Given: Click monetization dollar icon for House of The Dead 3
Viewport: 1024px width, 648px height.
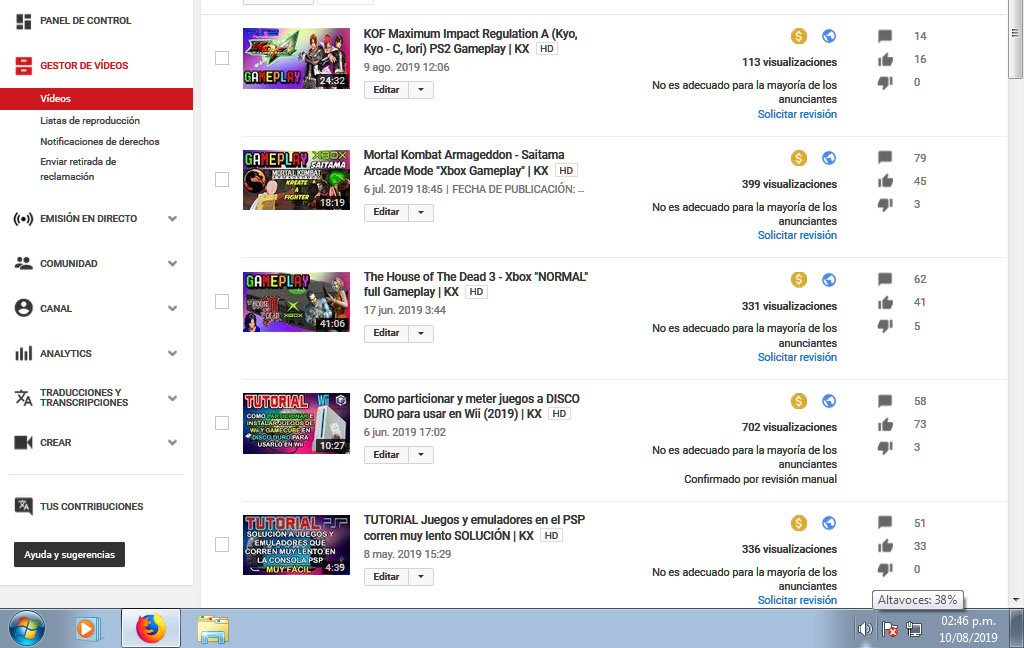Looking at the screenshot, I should pyautogui.click(x=799, y=280).
